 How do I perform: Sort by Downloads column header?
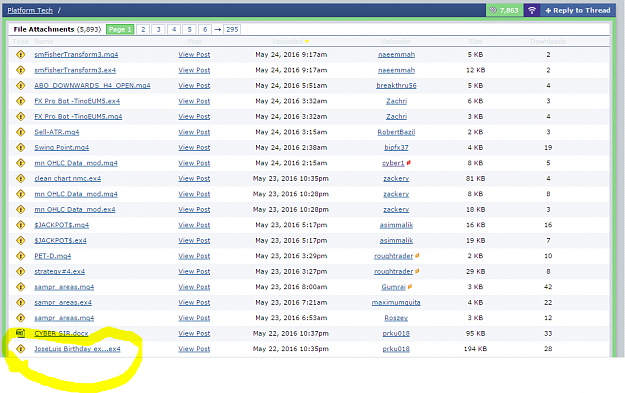tap(548, 41)
